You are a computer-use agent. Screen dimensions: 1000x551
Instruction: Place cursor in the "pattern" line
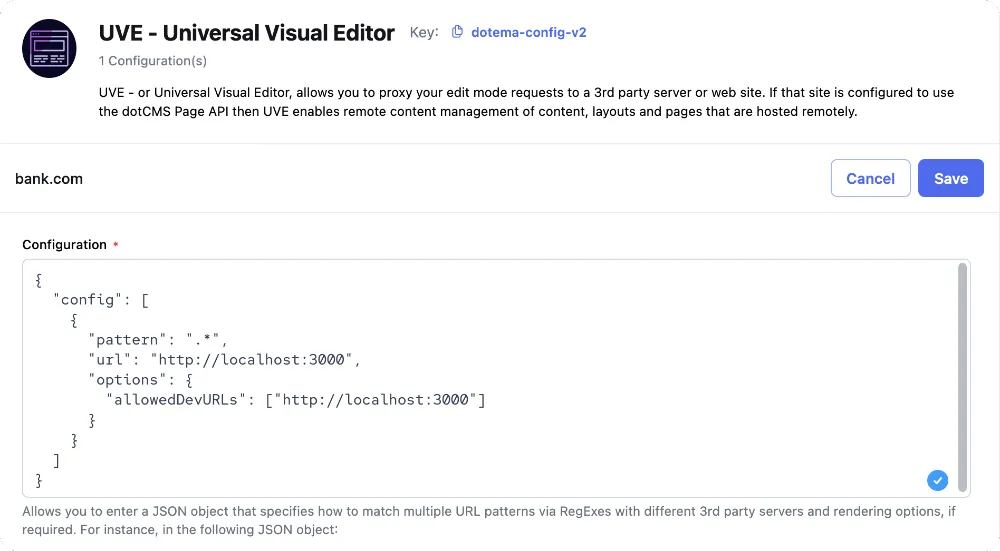(x=158, y=339)
